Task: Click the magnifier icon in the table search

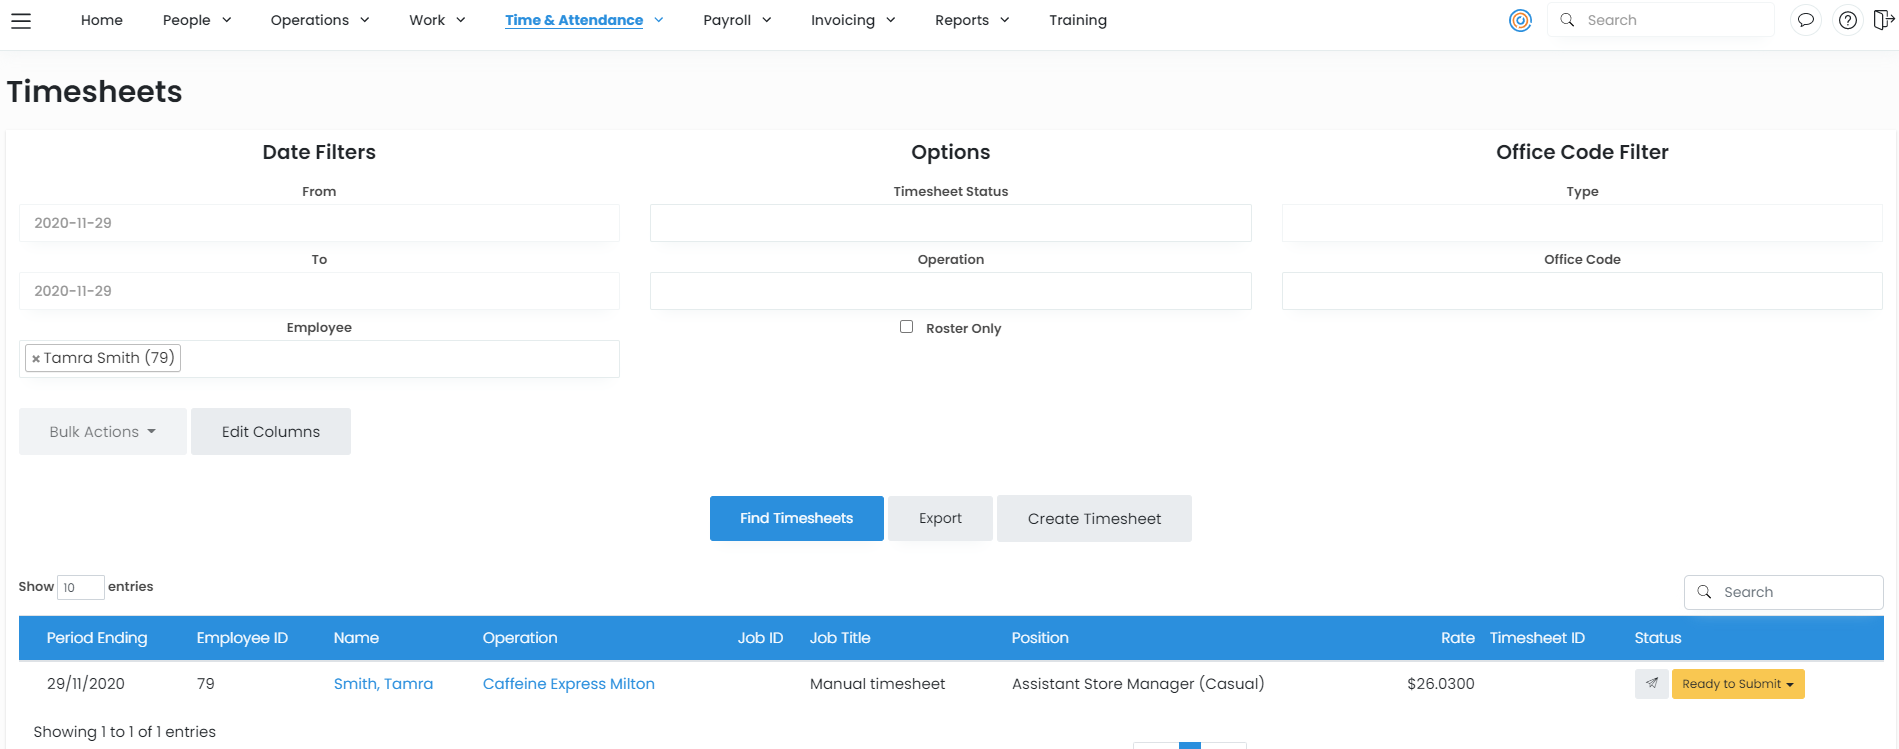Action: pyautogui.click(x=1704, y=592)
